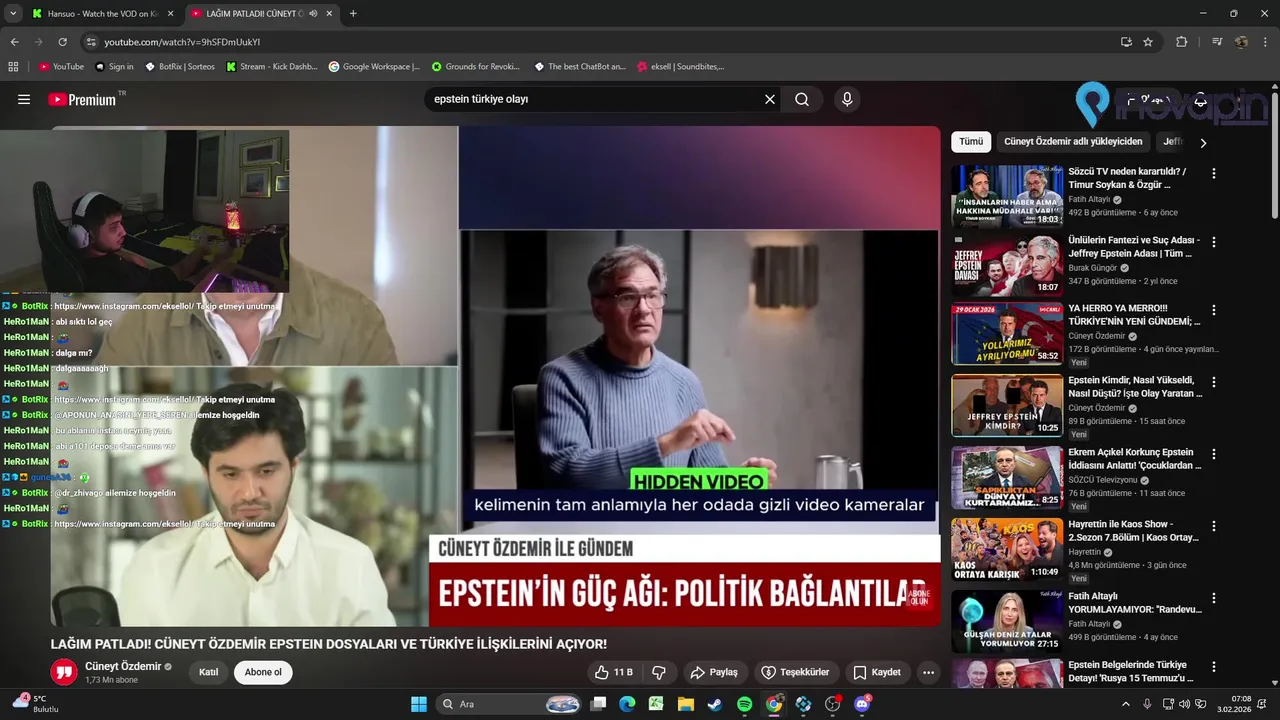Click the video player area
Screen dimensions: 1280x720
click(495, 376)
